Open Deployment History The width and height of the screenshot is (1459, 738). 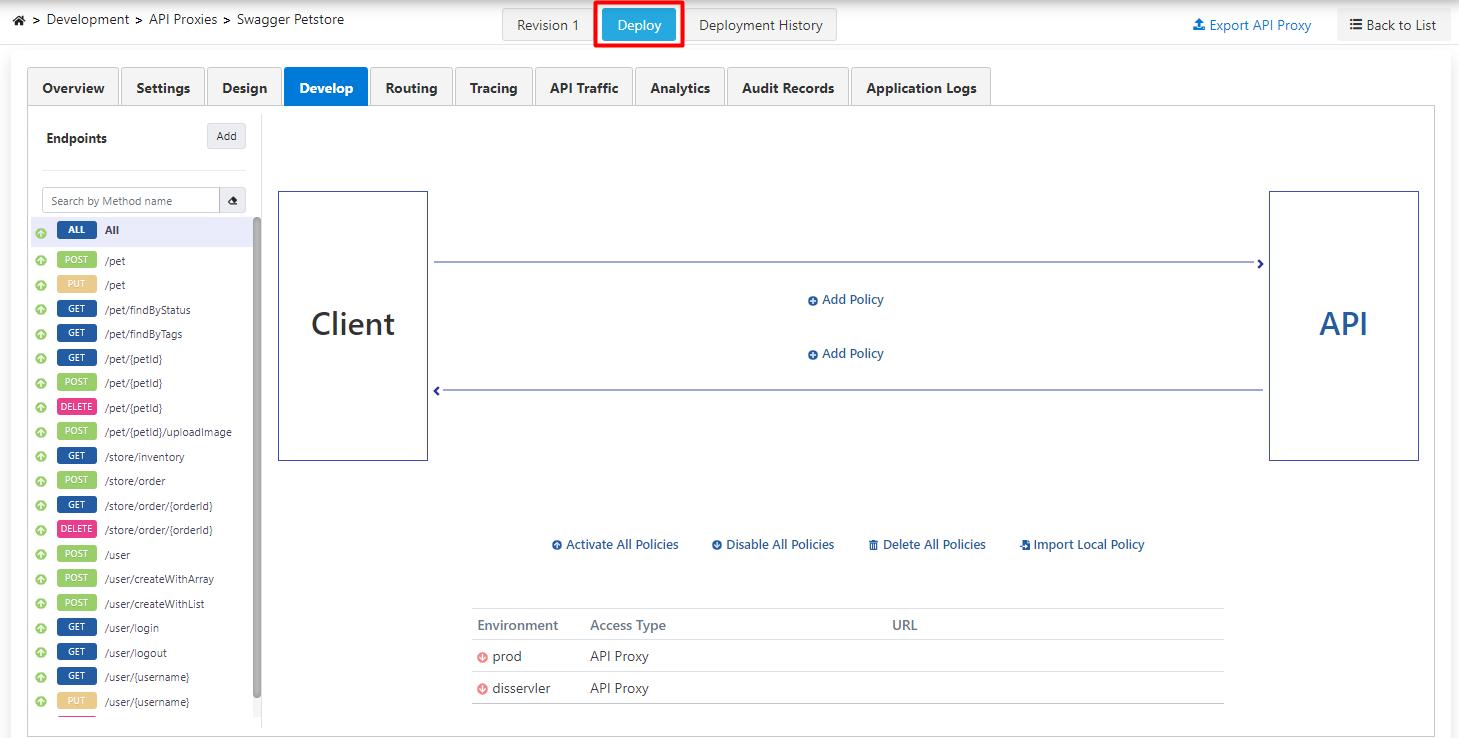760,25
